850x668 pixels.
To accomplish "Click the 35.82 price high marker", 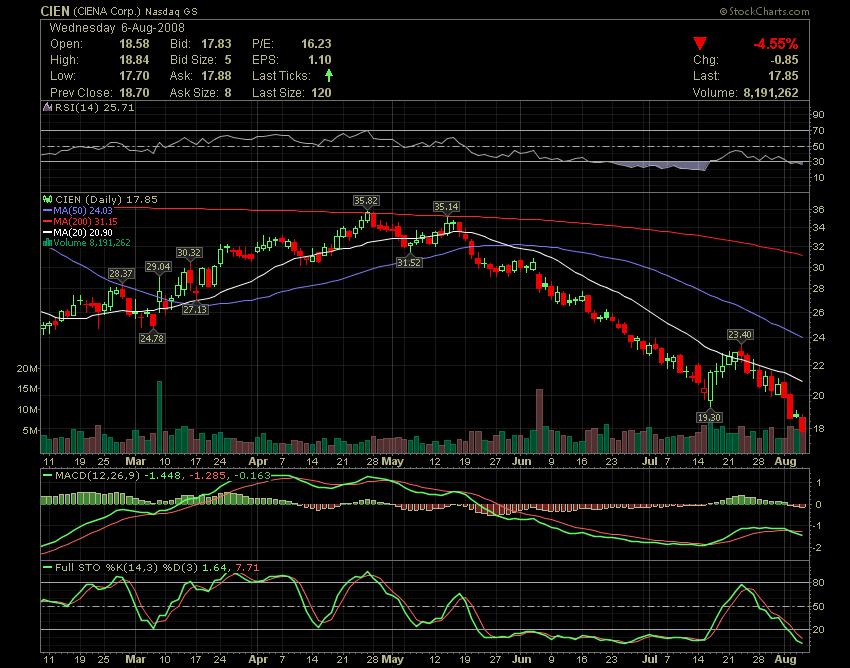I will point(365,201).
